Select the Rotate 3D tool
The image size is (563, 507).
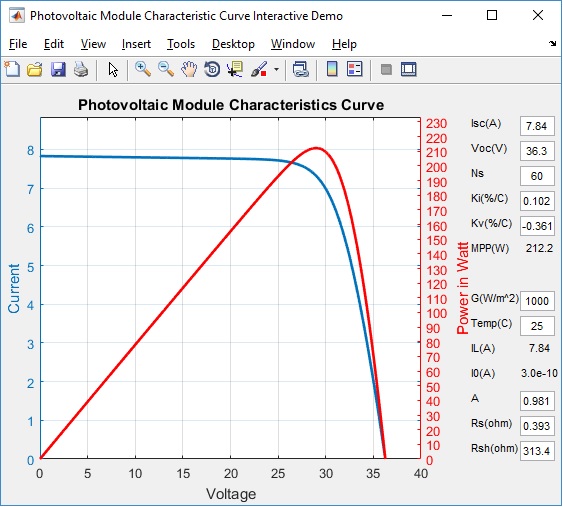coord(212,69)
